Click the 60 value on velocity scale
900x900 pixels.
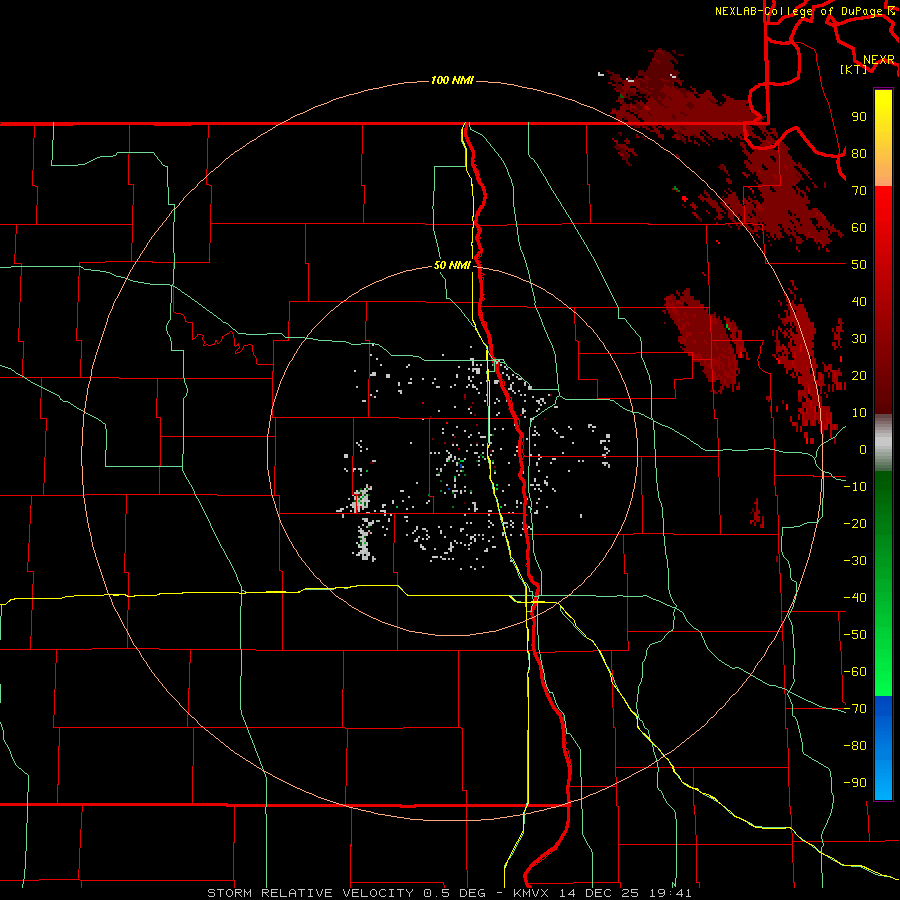point(859,228)
